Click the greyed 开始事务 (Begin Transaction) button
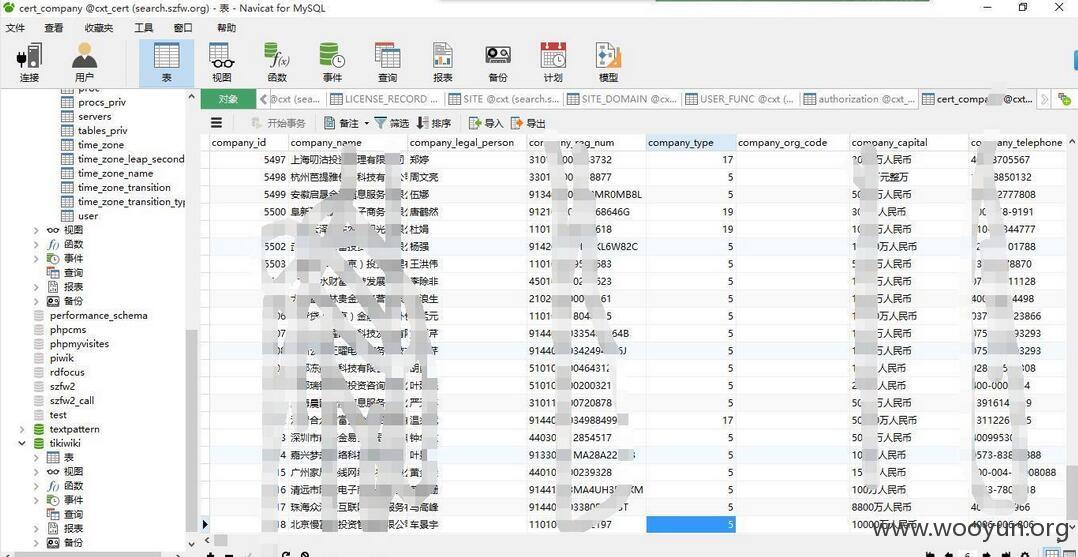 pyautogui.click(x=278, y=123)
